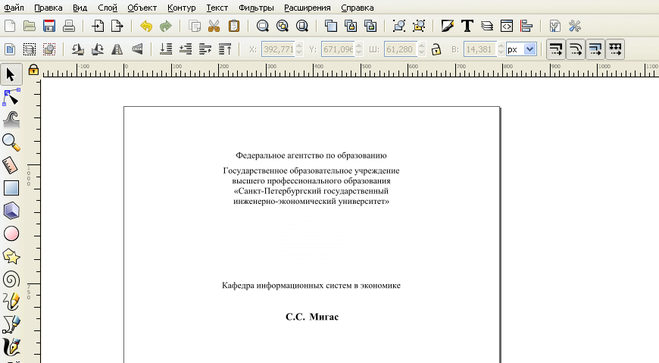Toggle width/height ratio lock

pyautogui.click(x=436, y=49)
